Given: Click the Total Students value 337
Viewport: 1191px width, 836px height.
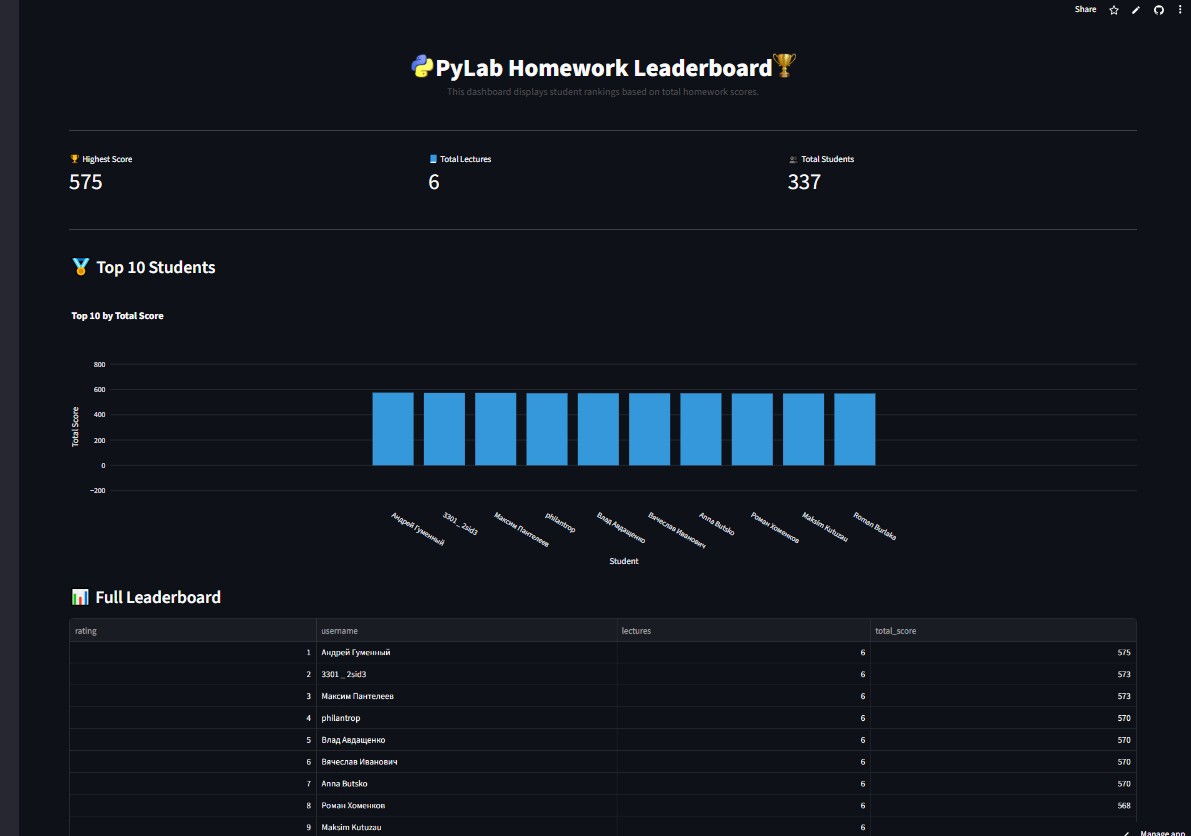Looking at the screenshot, I should coord(804,182).
